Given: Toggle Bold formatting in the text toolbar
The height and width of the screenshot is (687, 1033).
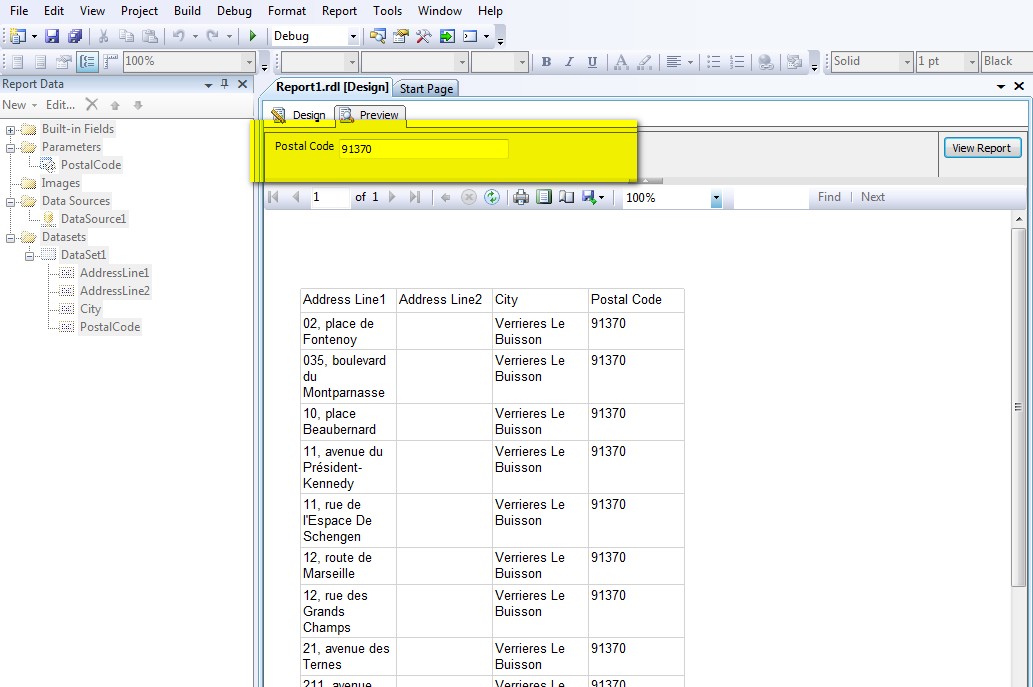Looking at the screenshot, I should (x=546, y=61).
